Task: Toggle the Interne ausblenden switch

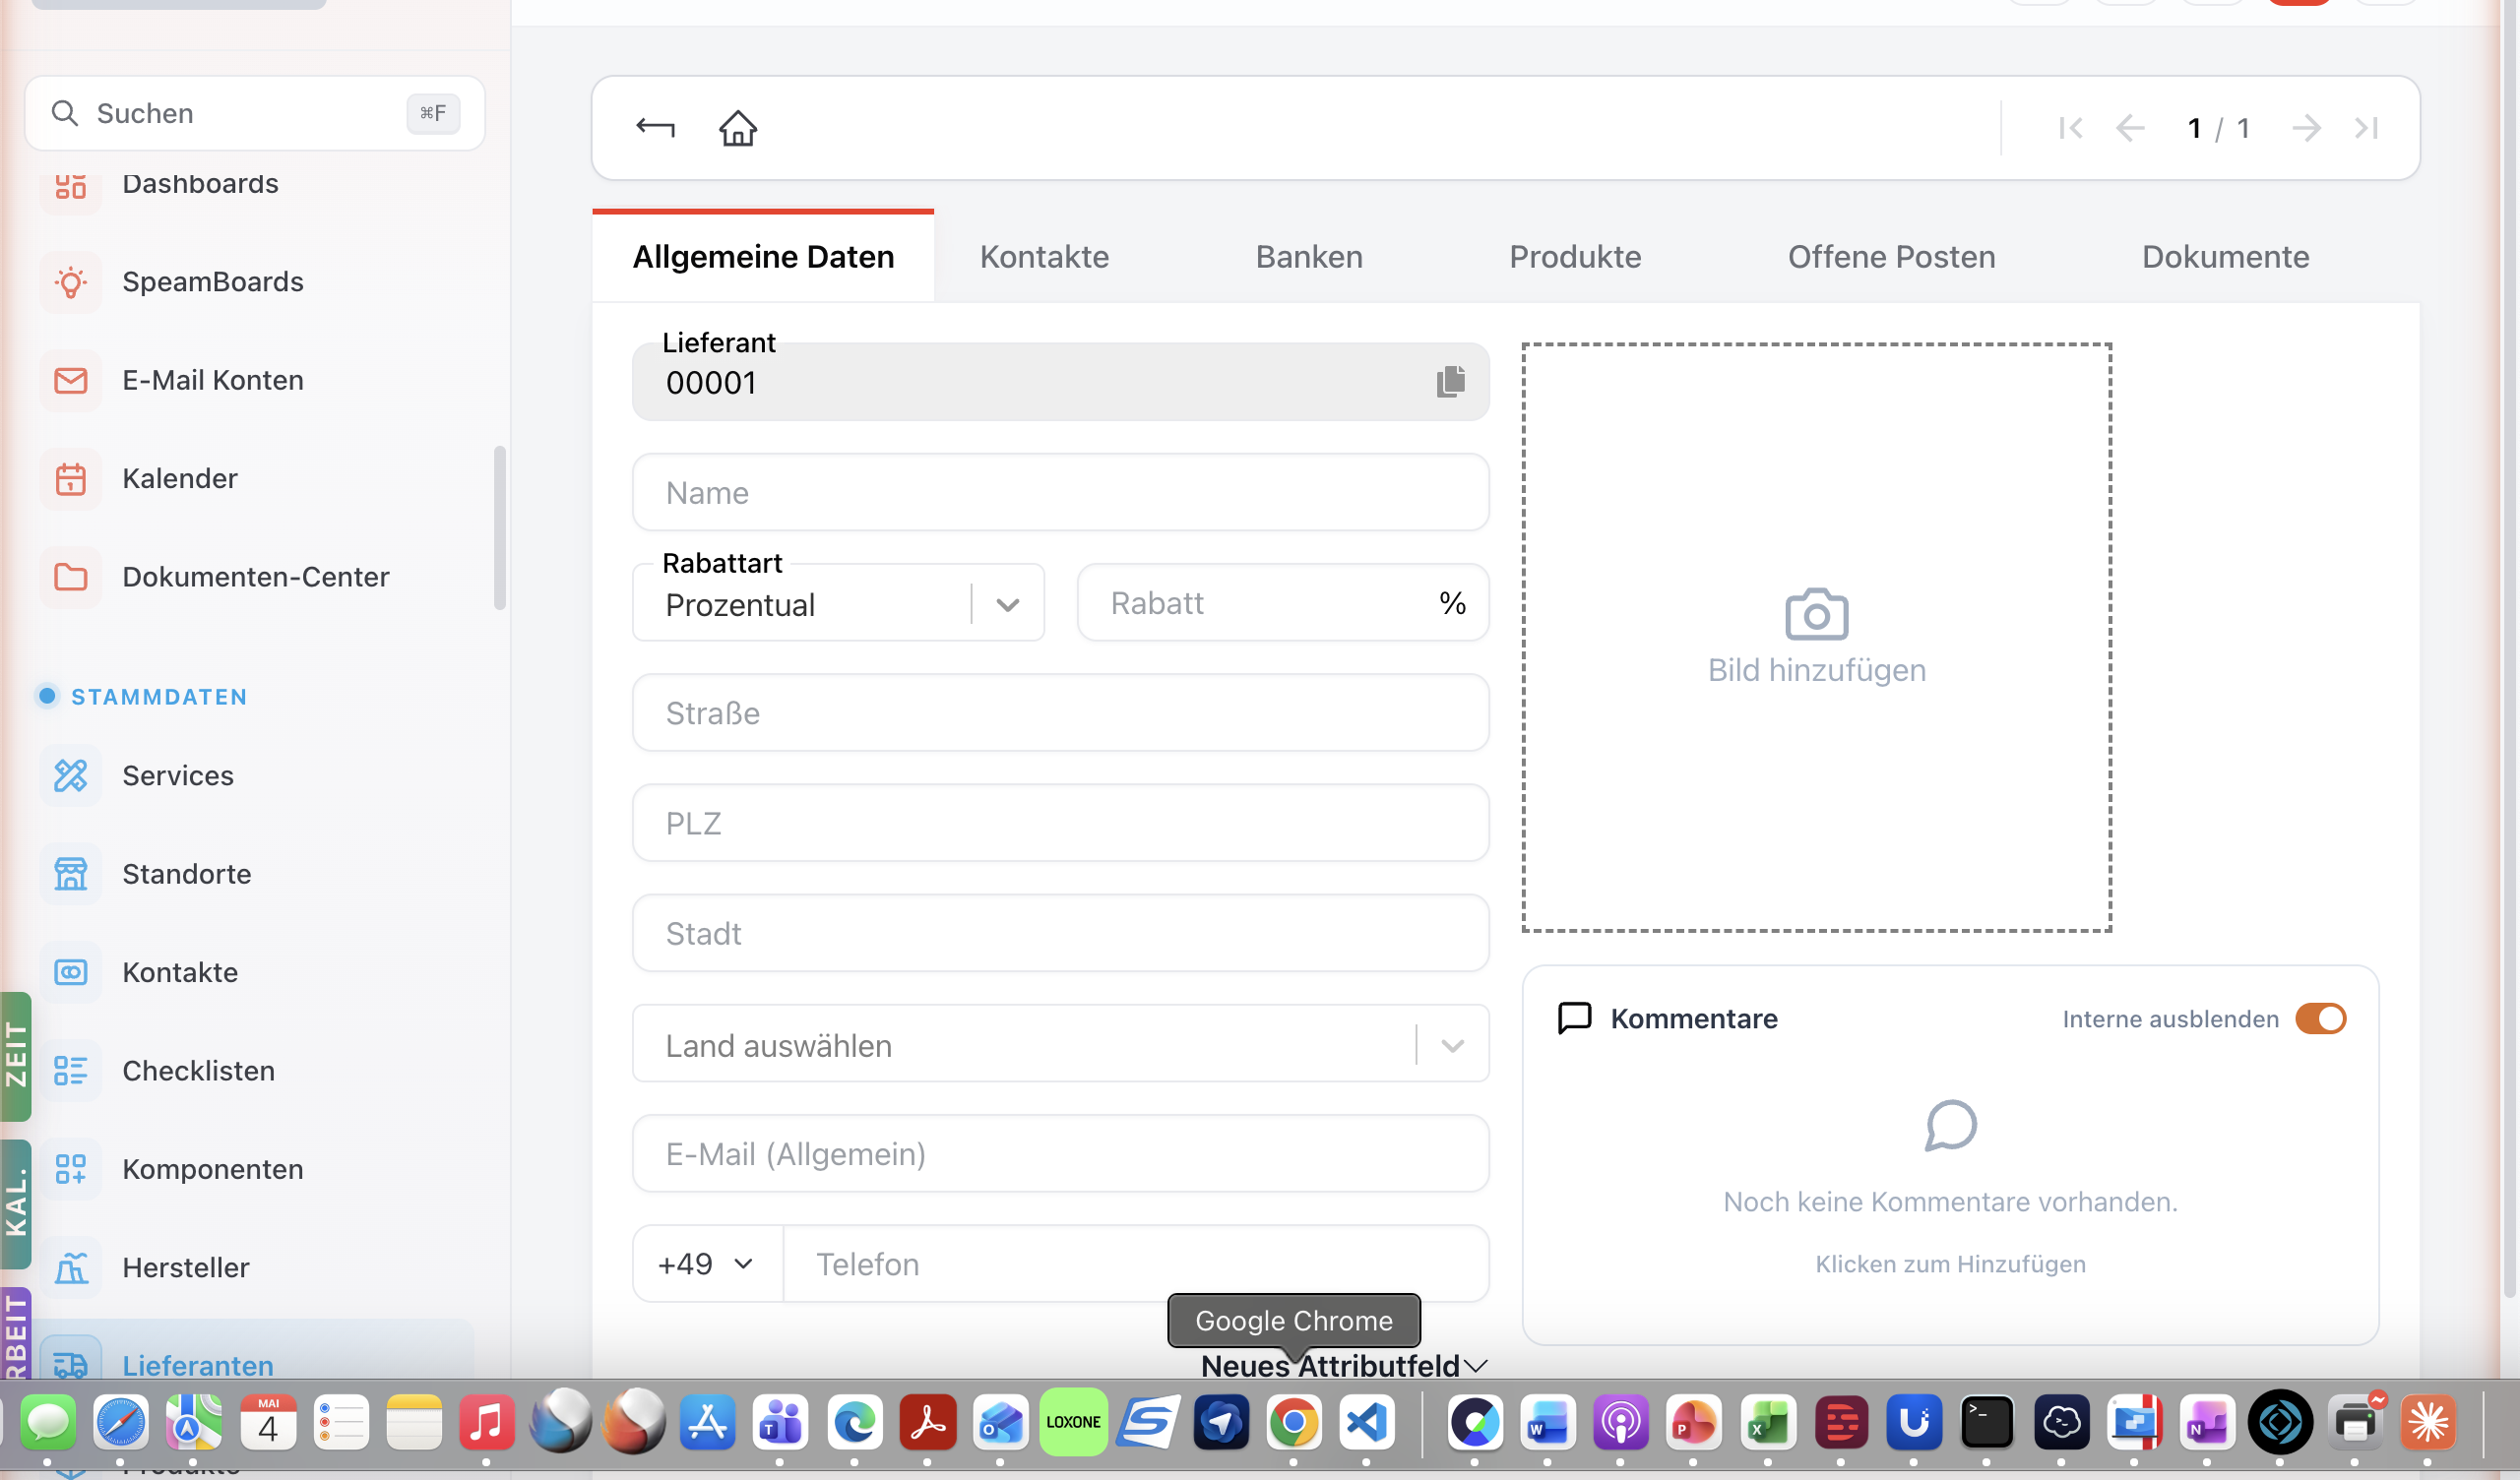Action: click(2320, 1018)
